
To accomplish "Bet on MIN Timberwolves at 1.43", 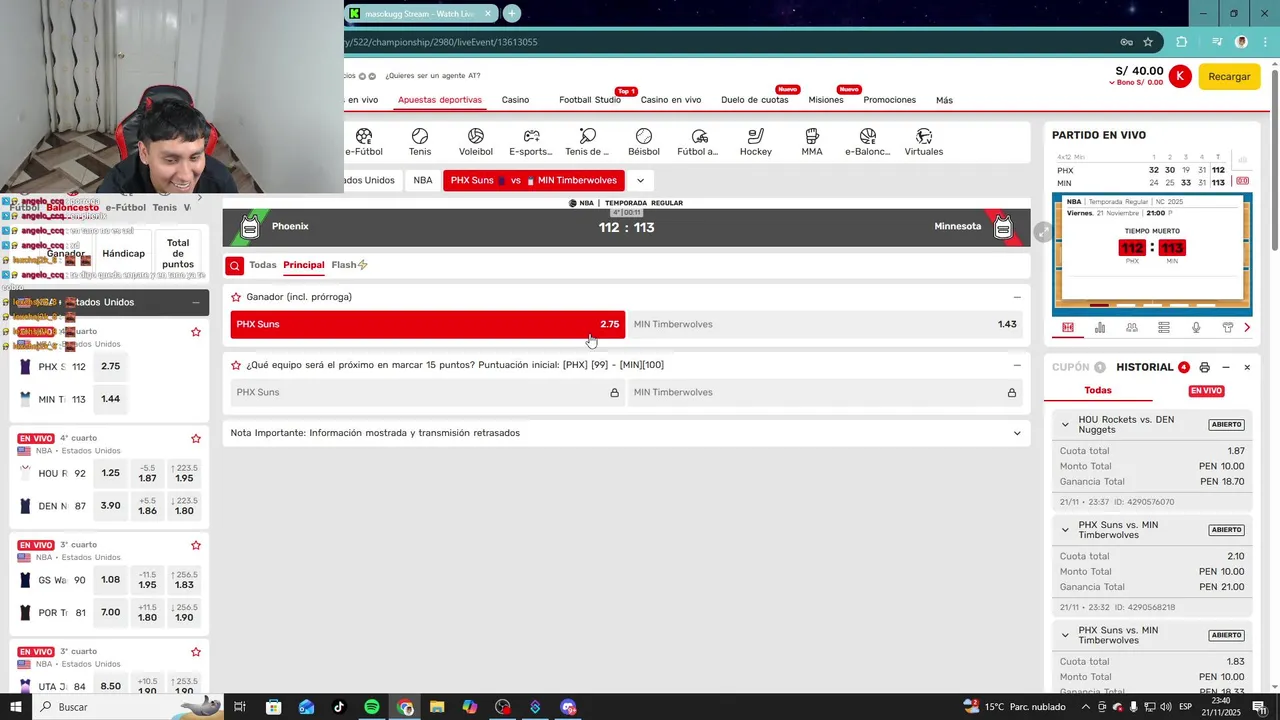I will (x=825, y=324).
